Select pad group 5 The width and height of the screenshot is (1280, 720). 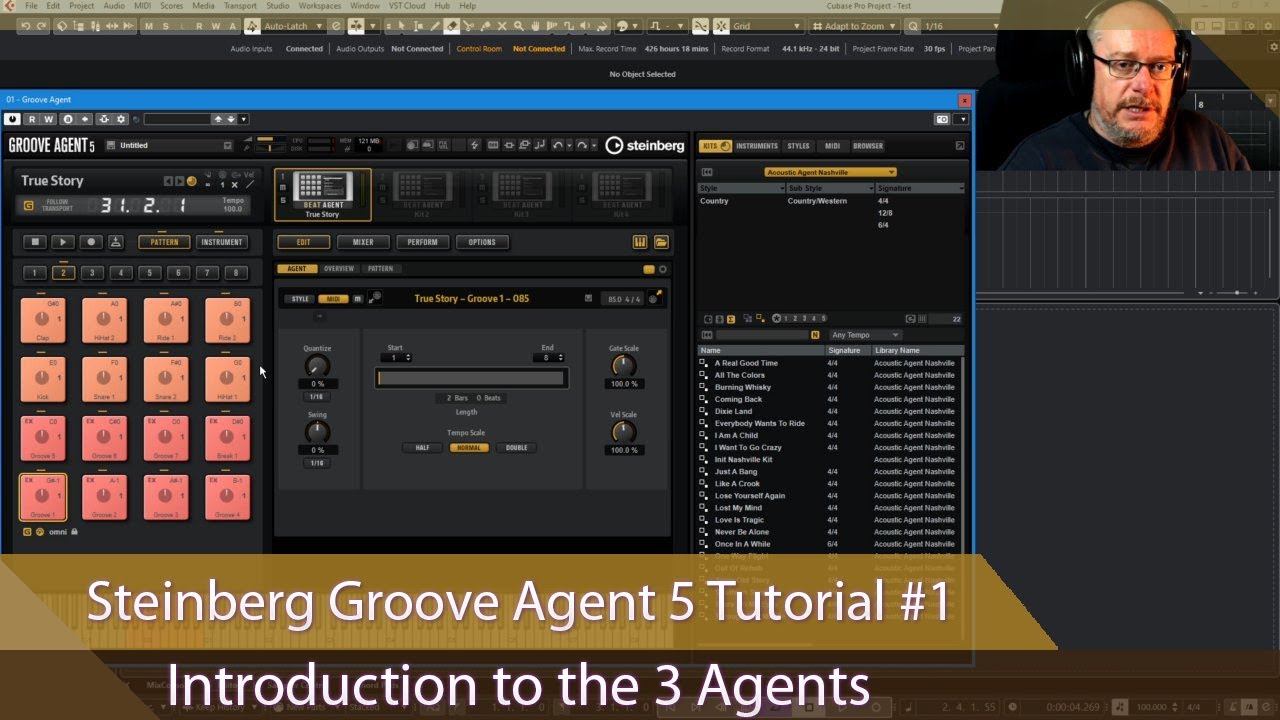pos(150,272)
